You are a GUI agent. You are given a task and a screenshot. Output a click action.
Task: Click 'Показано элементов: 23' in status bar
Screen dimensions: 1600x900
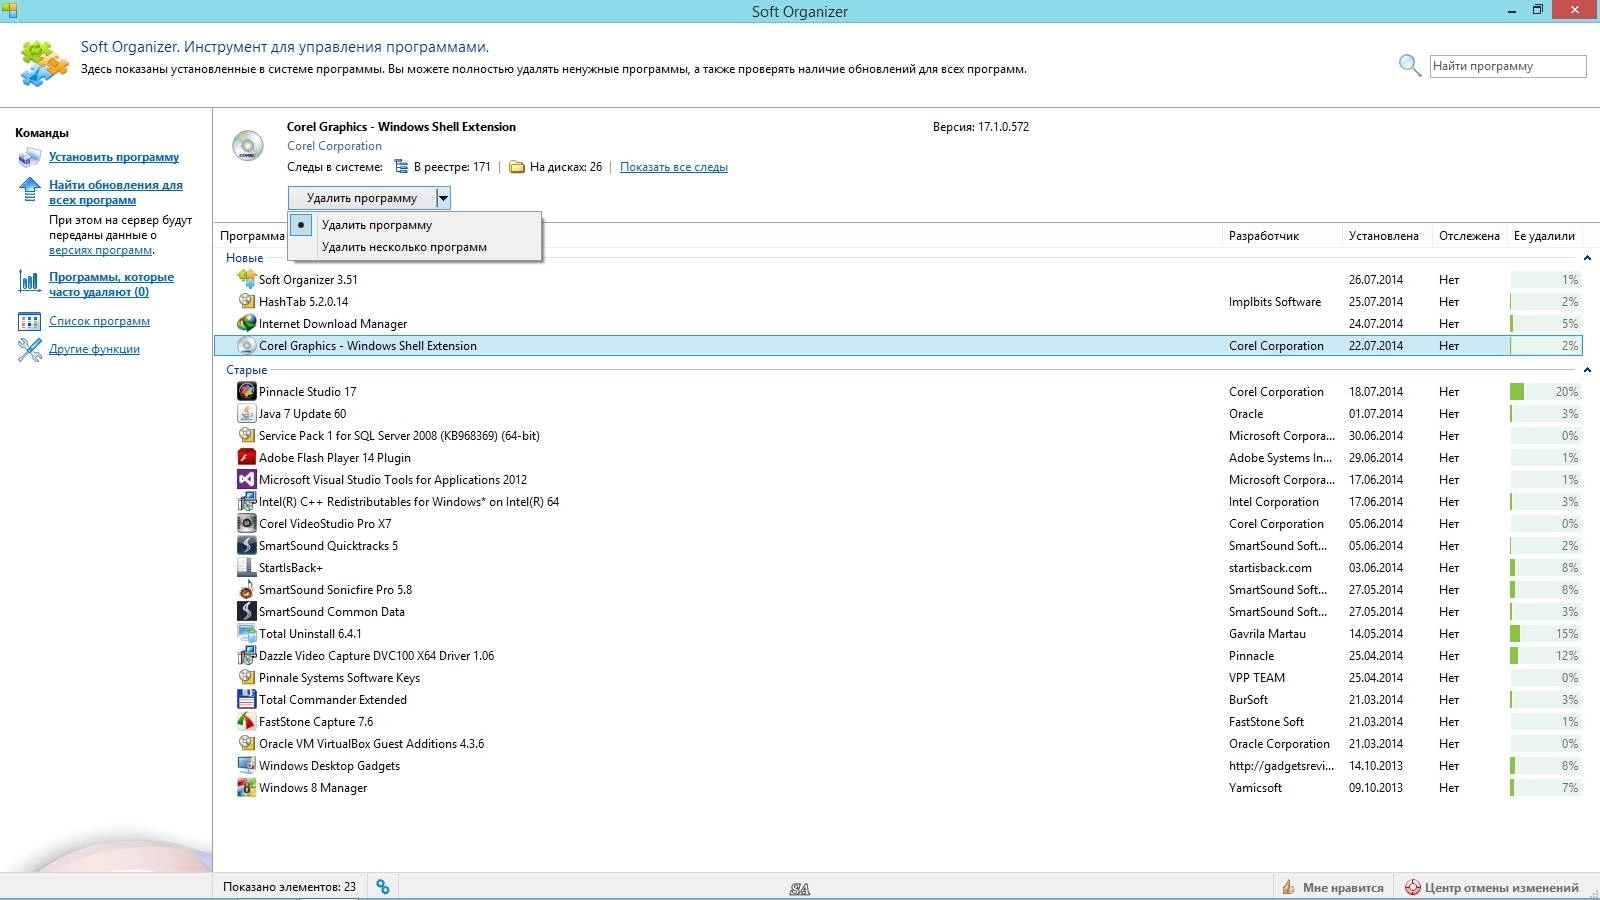[x=289, y=887]
